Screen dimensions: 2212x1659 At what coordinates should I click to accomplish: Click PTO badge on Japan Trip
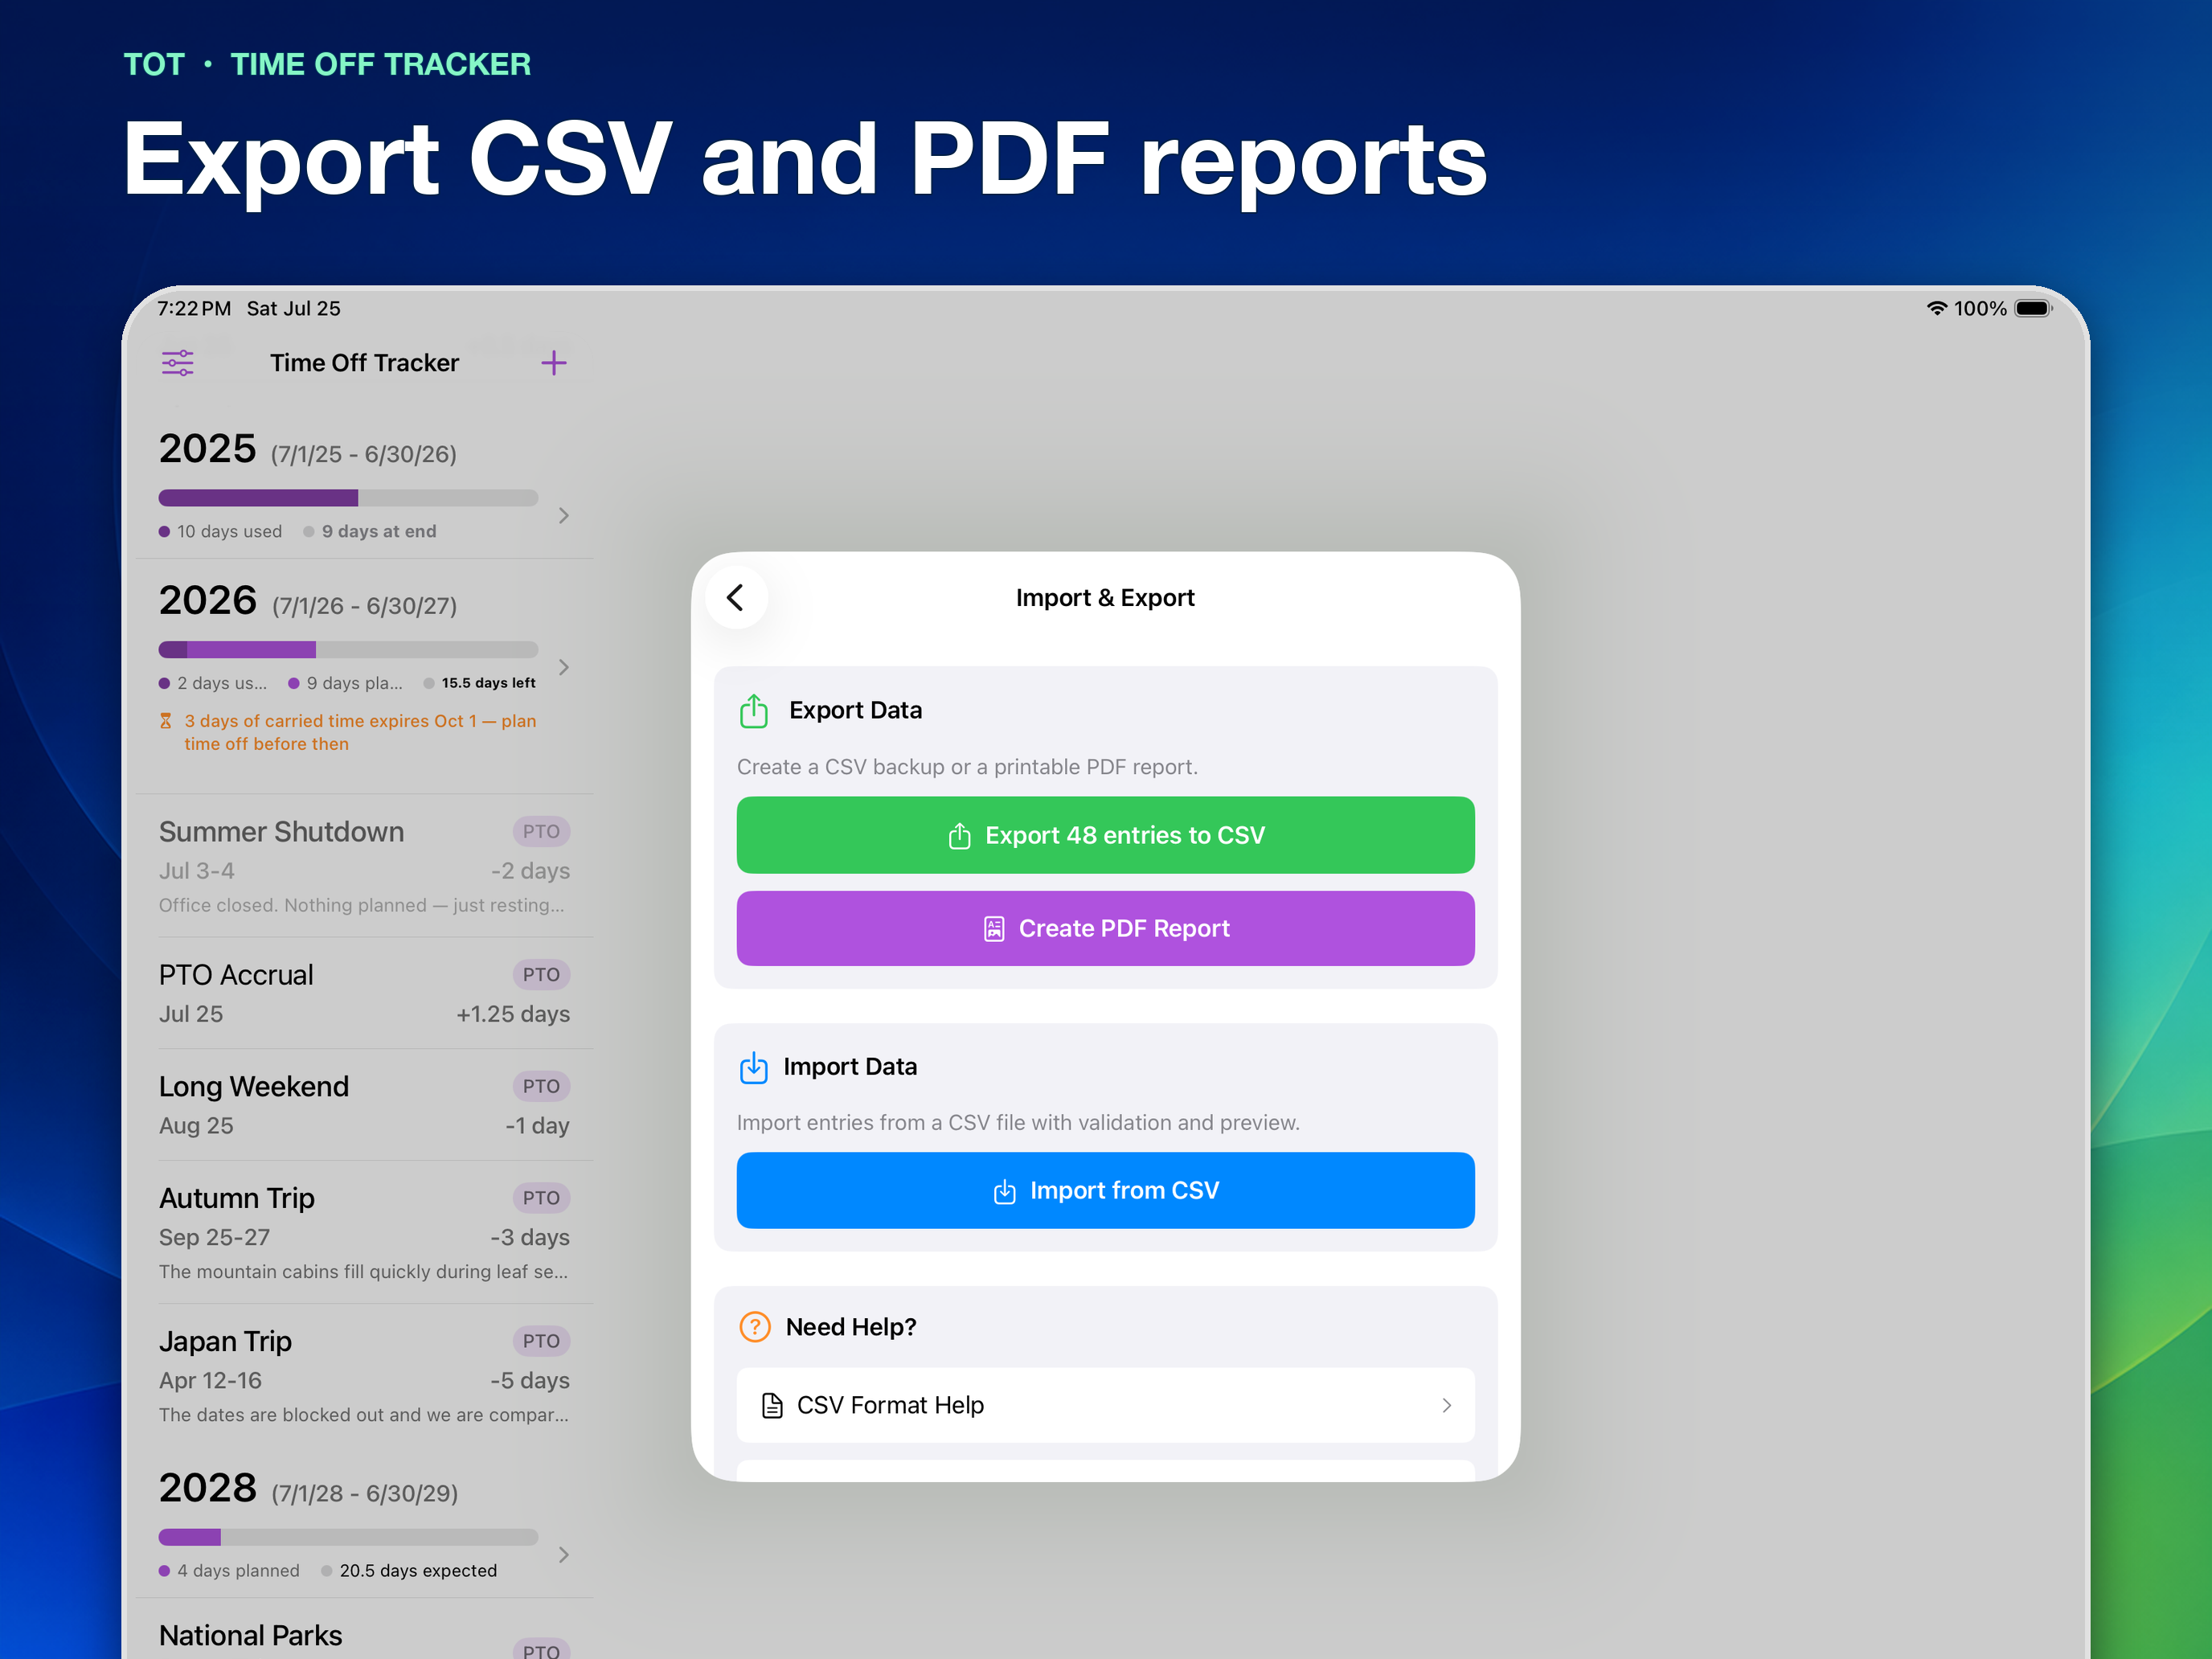point(541,1341)
